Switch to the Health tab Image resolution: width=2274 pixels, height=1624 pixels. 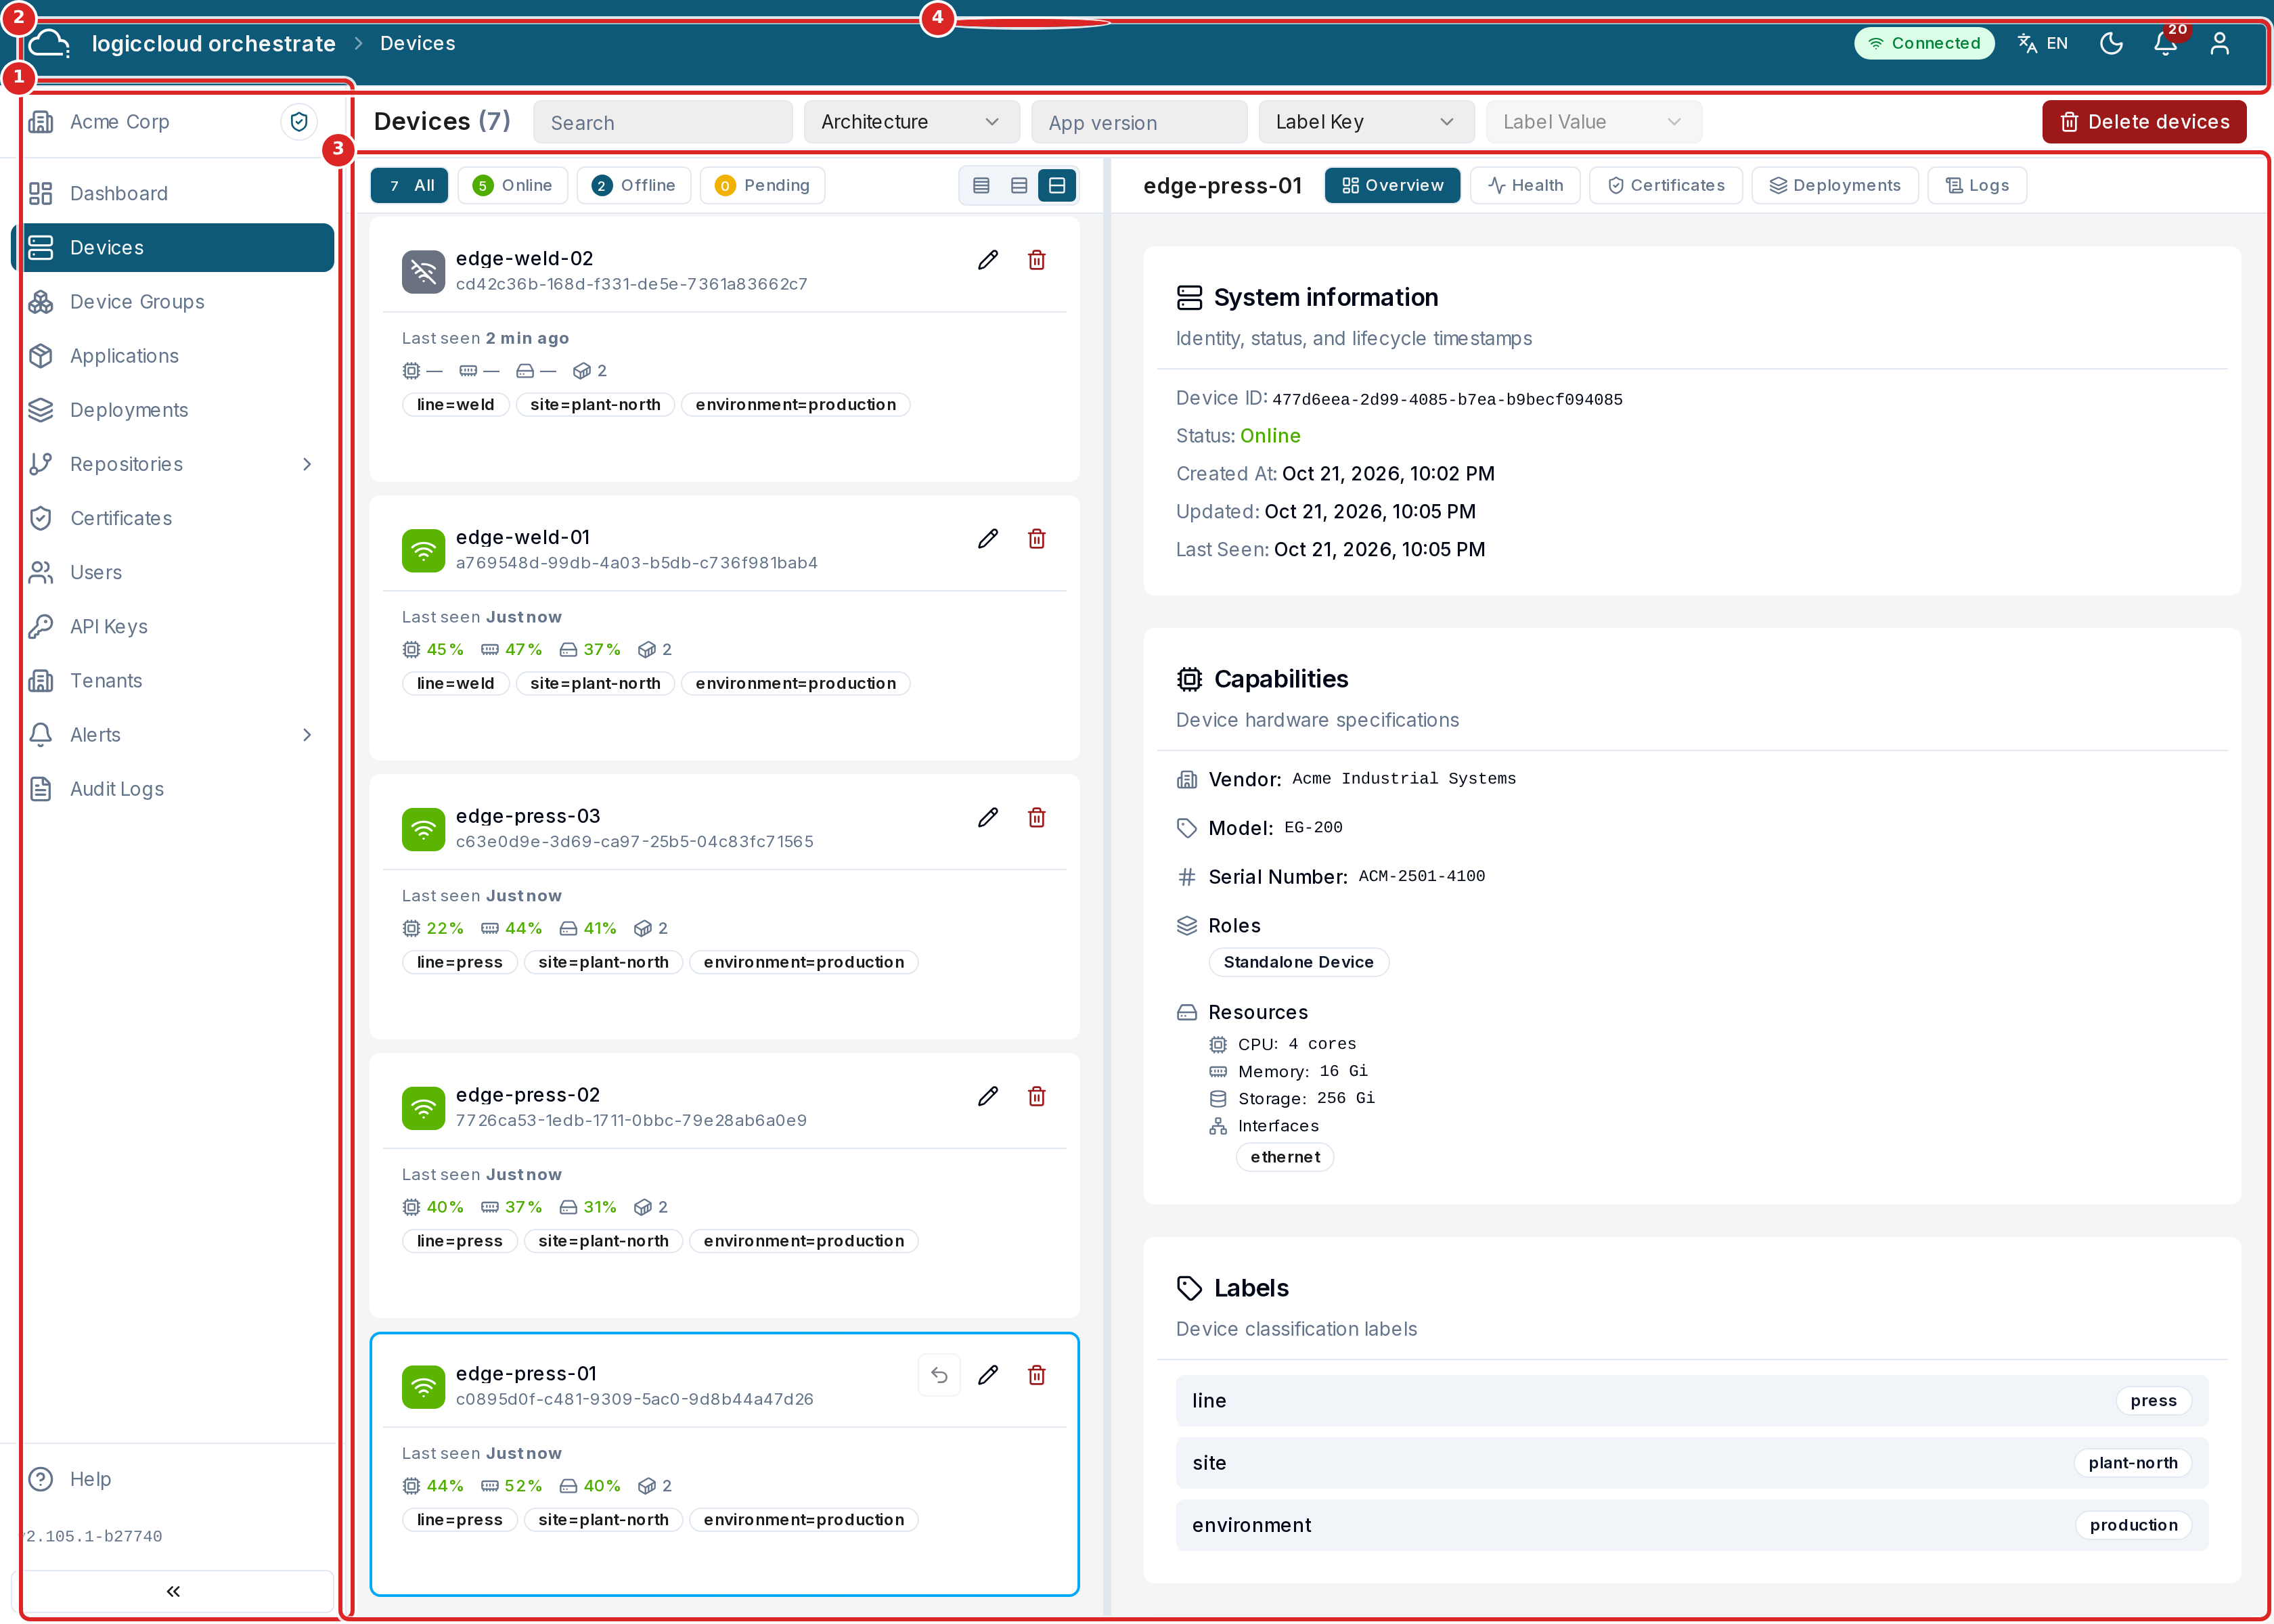(1525, 186)
